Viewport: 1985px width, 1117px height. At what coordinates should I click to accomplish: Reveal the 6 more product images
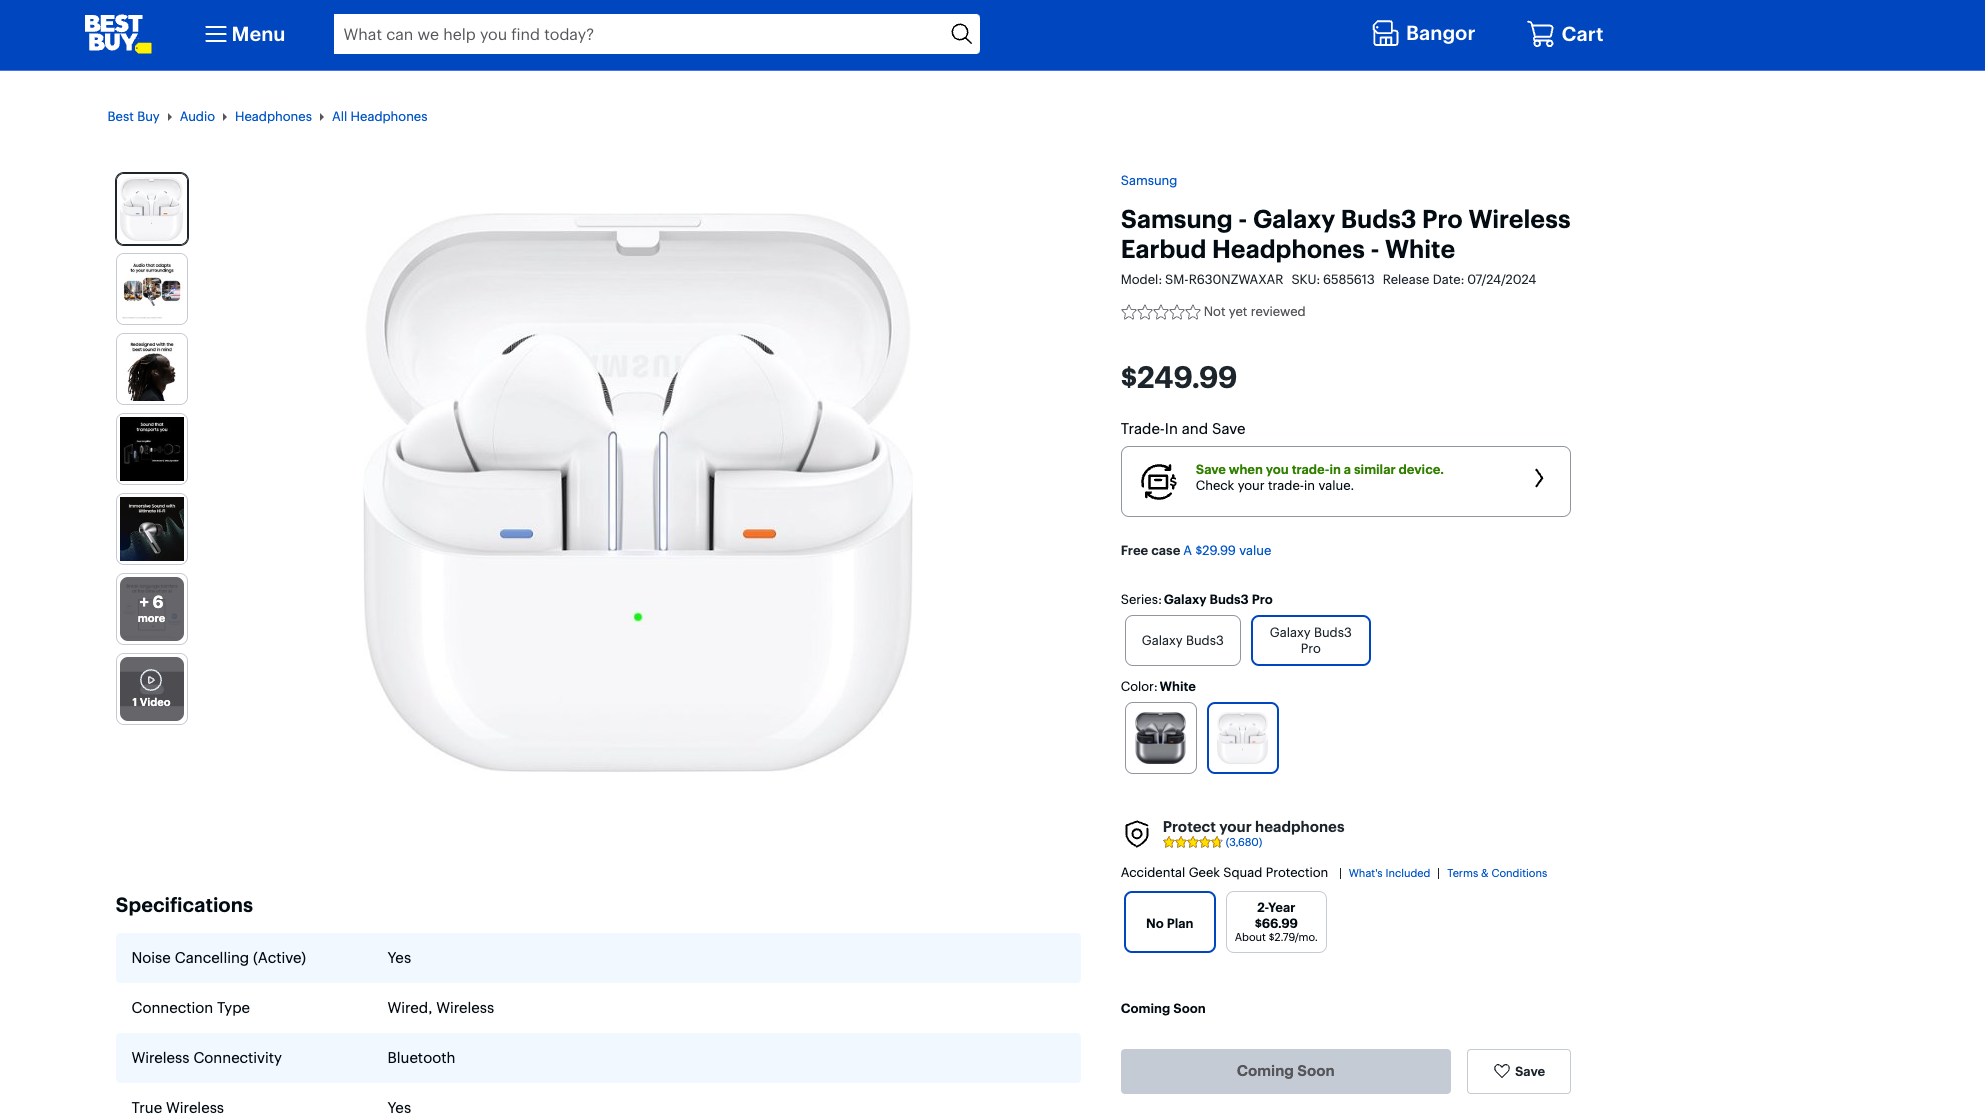151,608
